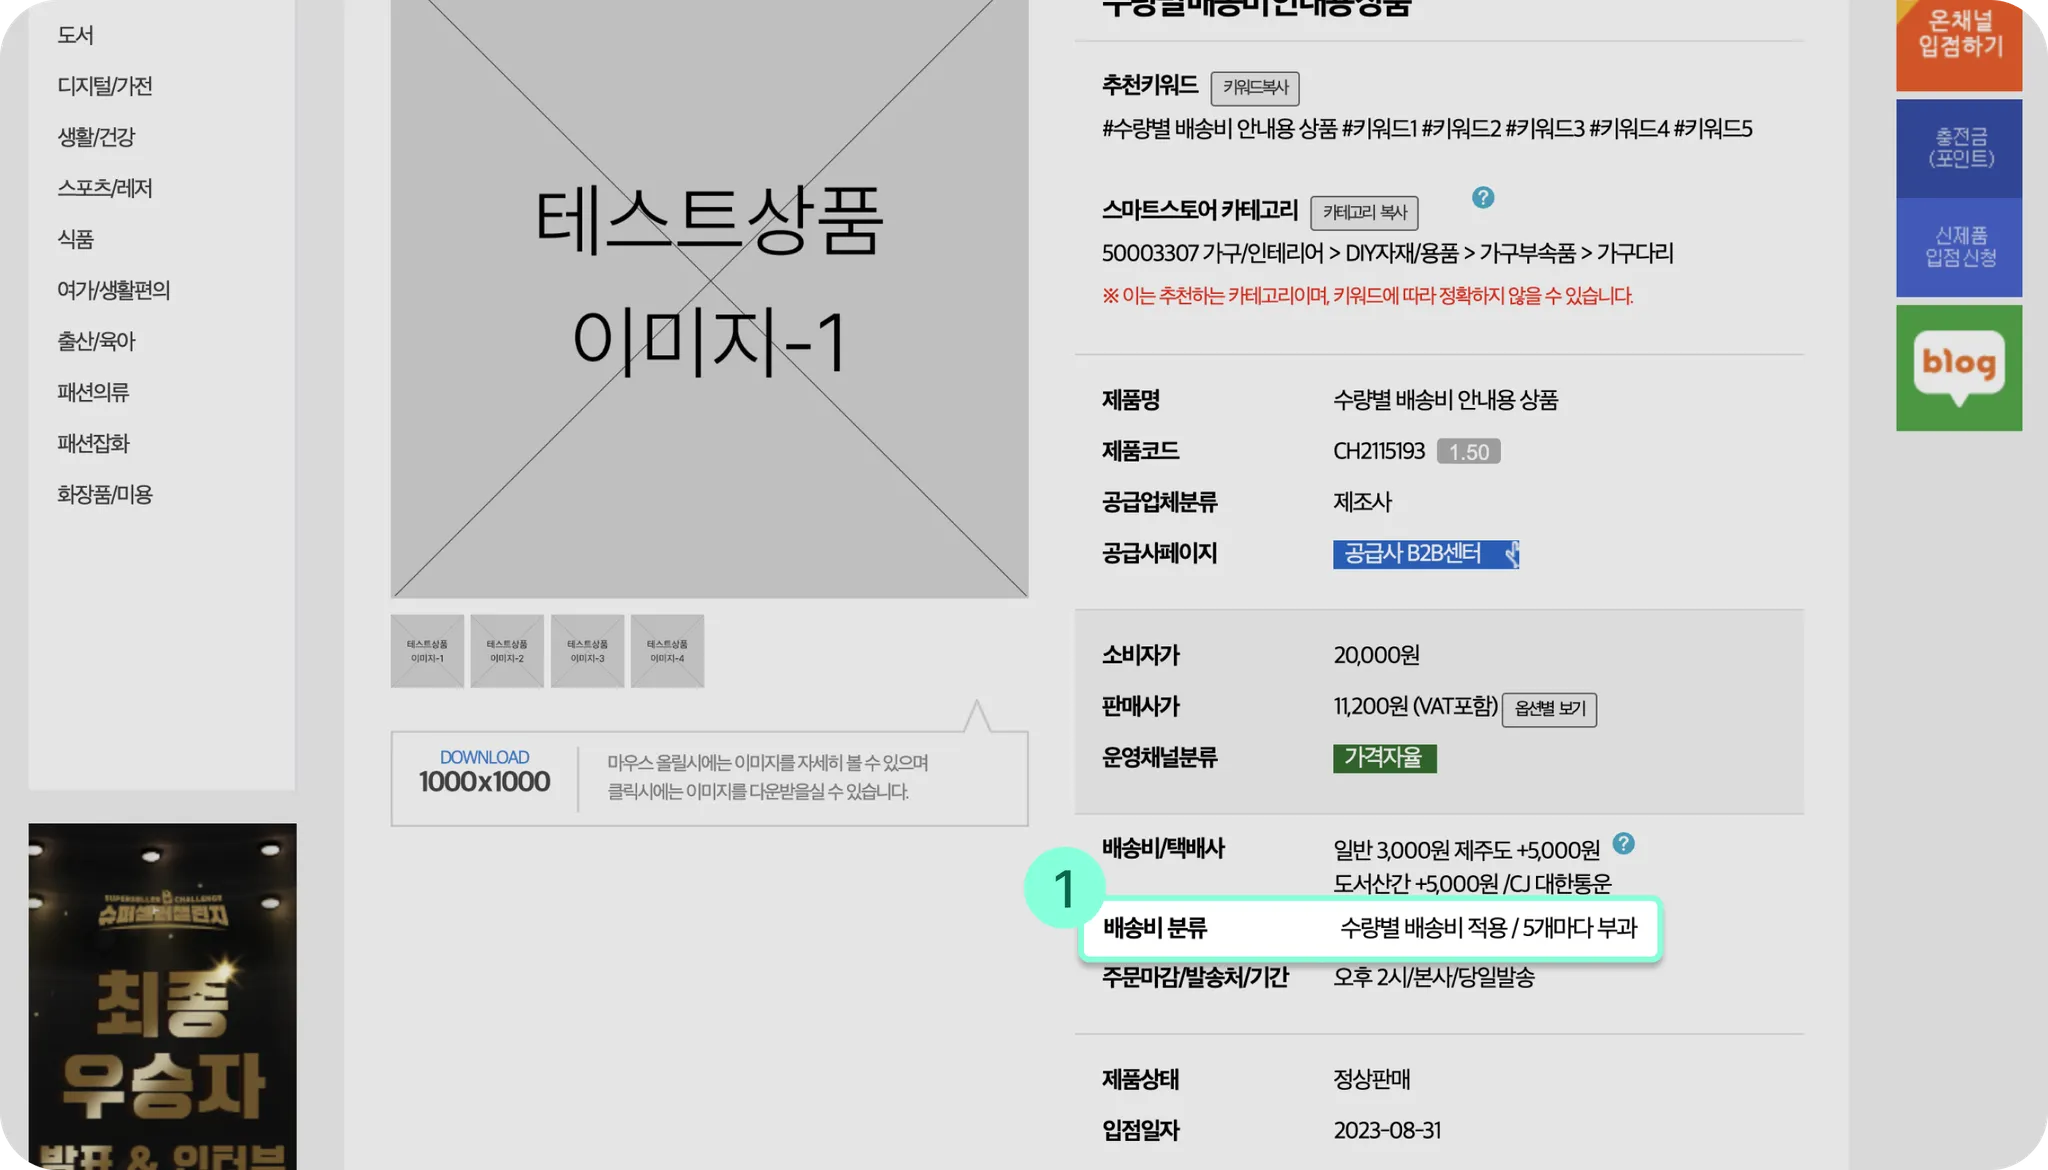Open the 신제품 입점신청 side button

(x=1959, y=247)
